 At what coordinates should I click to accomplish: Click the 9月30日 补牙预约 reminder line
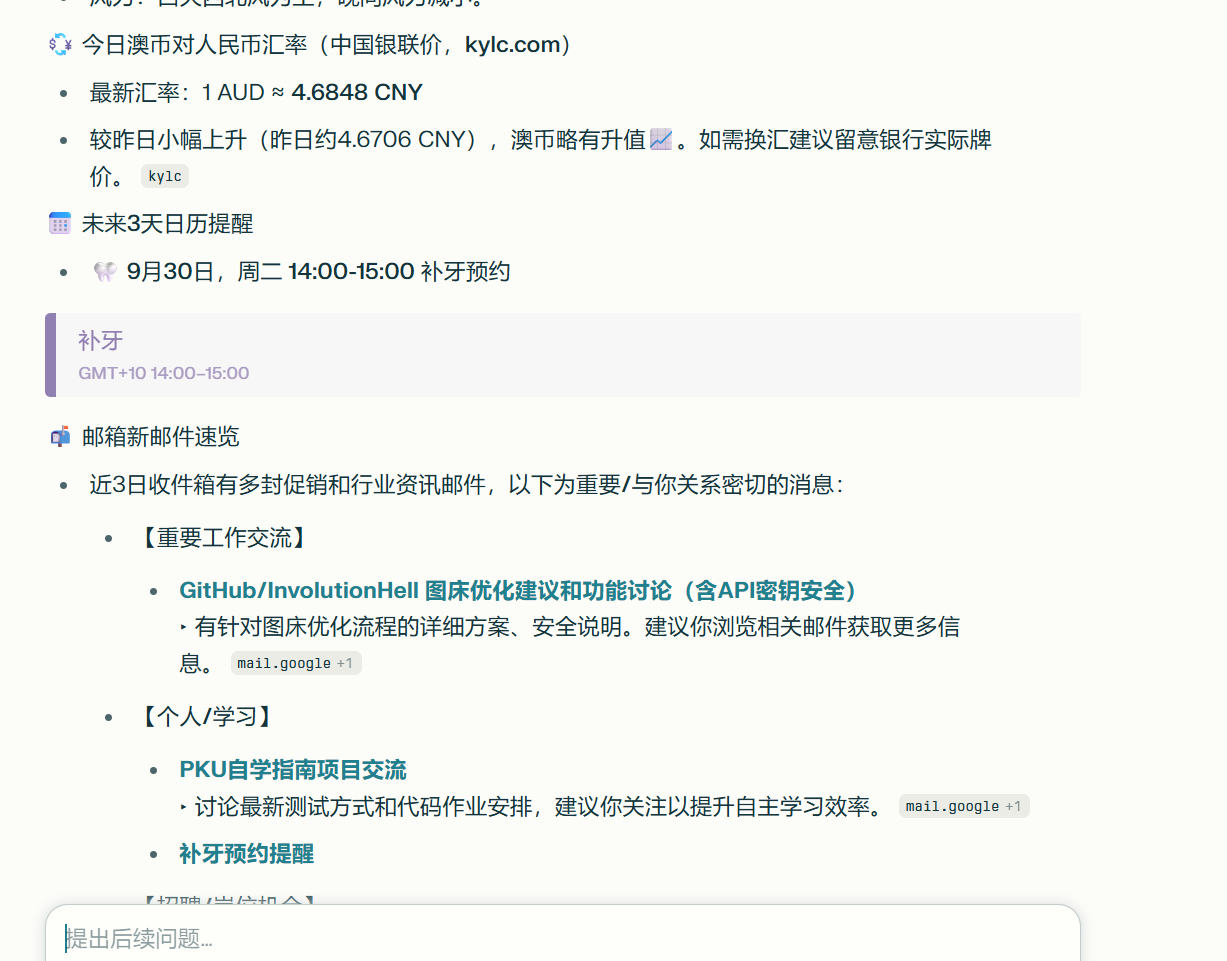click(x=319, y=272)
